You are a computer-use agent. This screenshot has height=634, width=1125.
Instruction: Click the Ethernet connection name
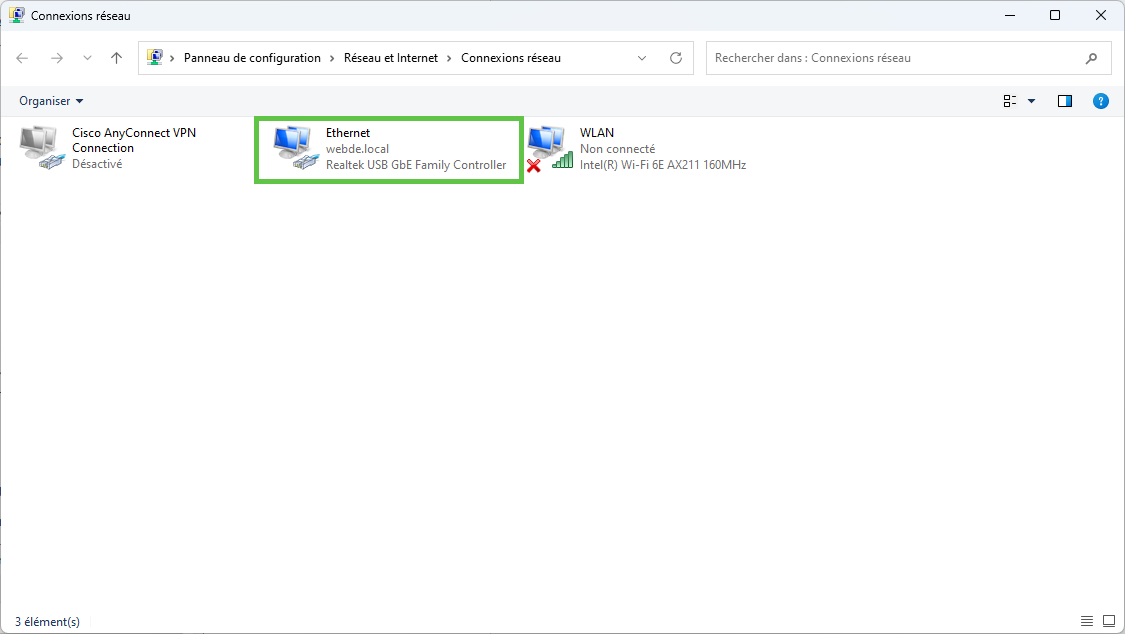coord(348,133)
